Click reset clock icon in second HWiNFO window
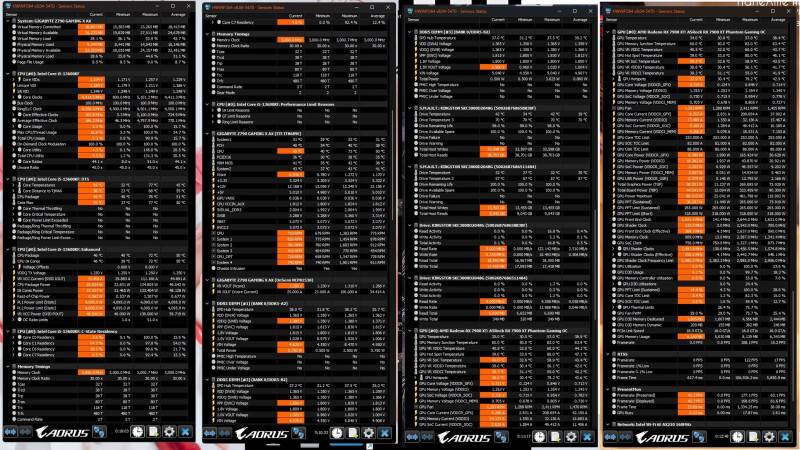800x450 pixels. [x=337, y=434]
